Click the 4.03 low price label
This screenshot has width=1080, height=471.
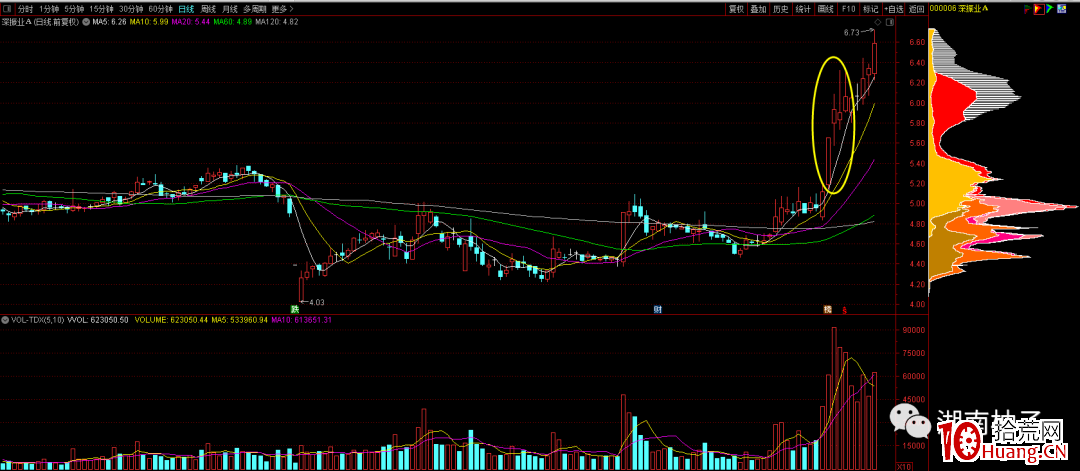click(x=316, y=302)
